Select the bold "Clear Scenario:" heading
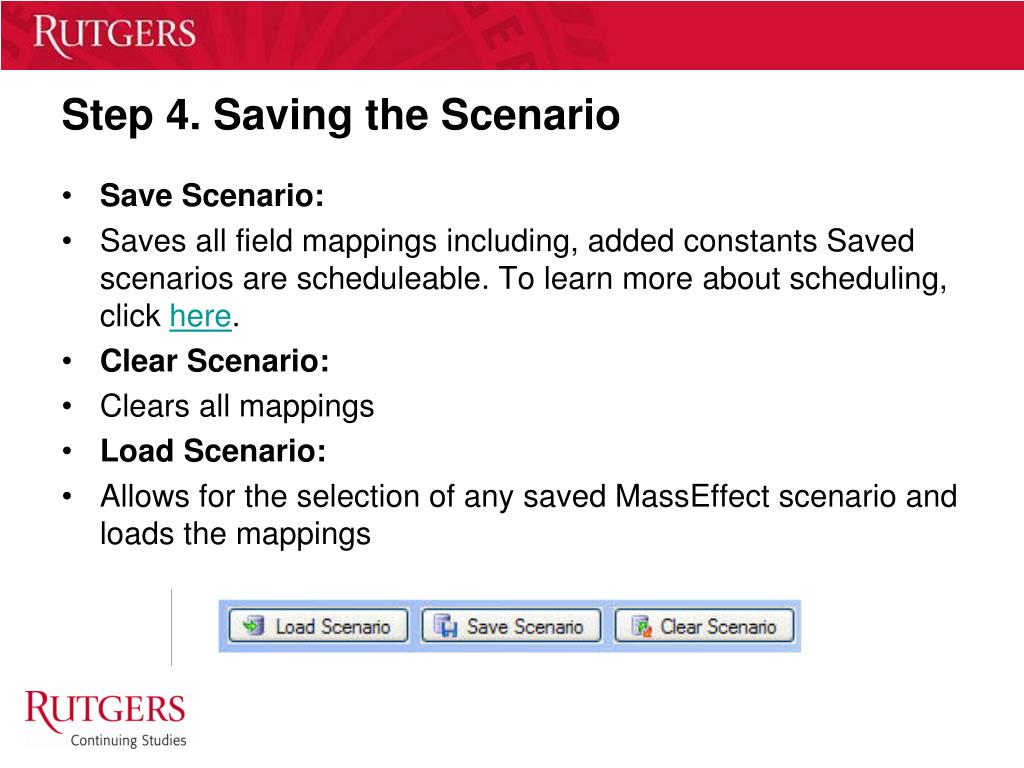Viewport: 1024px width, 768px height. (x=214, y=360)
